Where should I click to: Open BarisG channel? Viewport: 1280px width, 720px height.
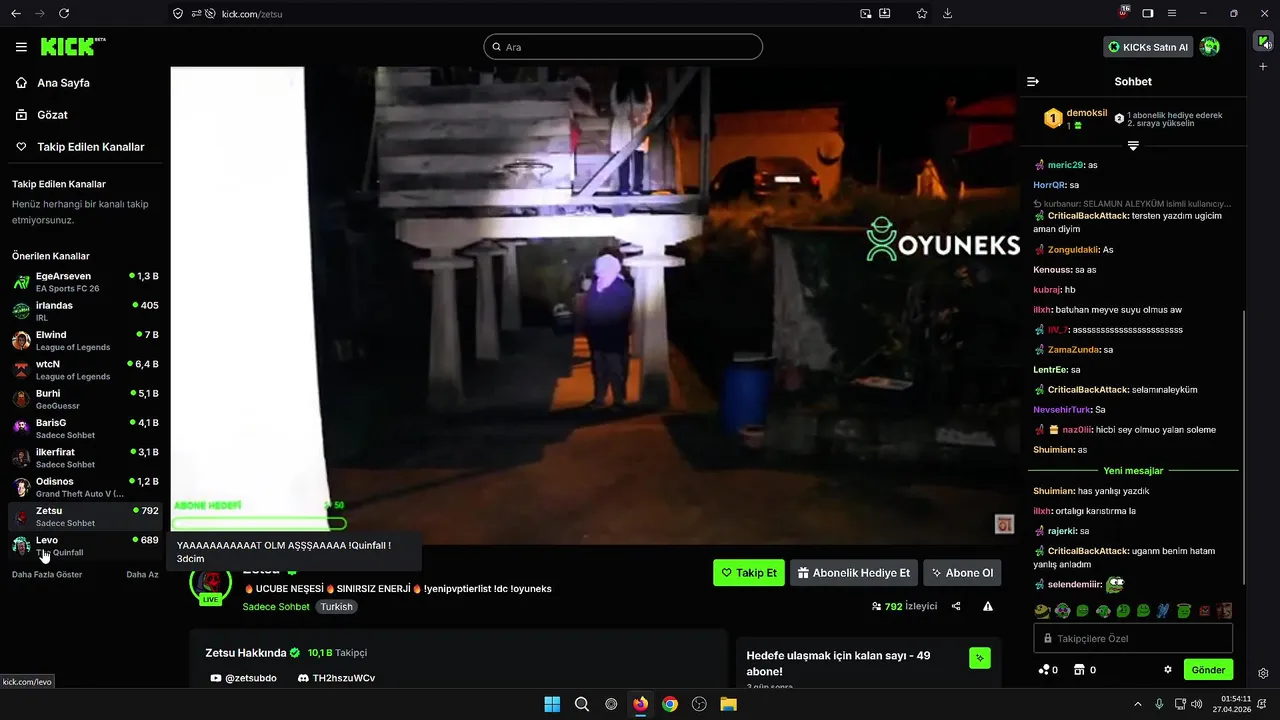tap(85, 428)
